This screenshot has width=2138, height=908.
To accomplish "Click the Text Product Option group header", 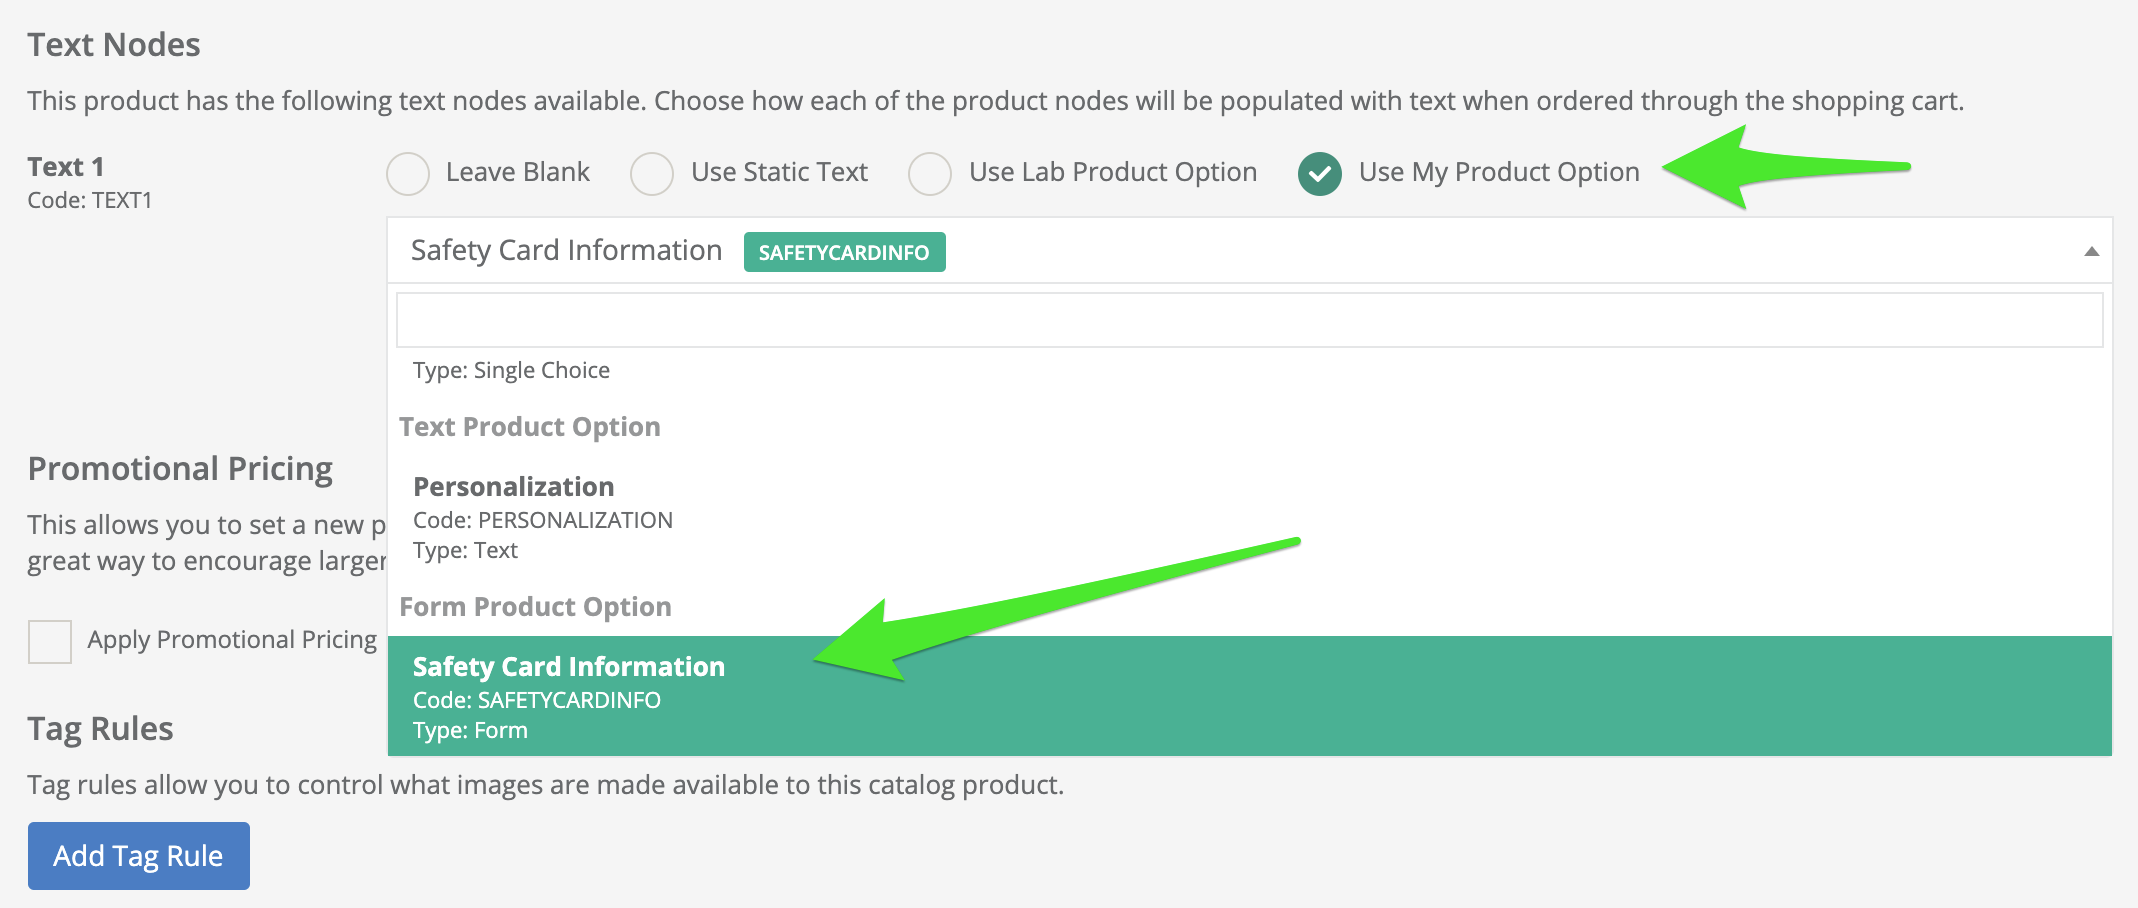I will 530,427.
